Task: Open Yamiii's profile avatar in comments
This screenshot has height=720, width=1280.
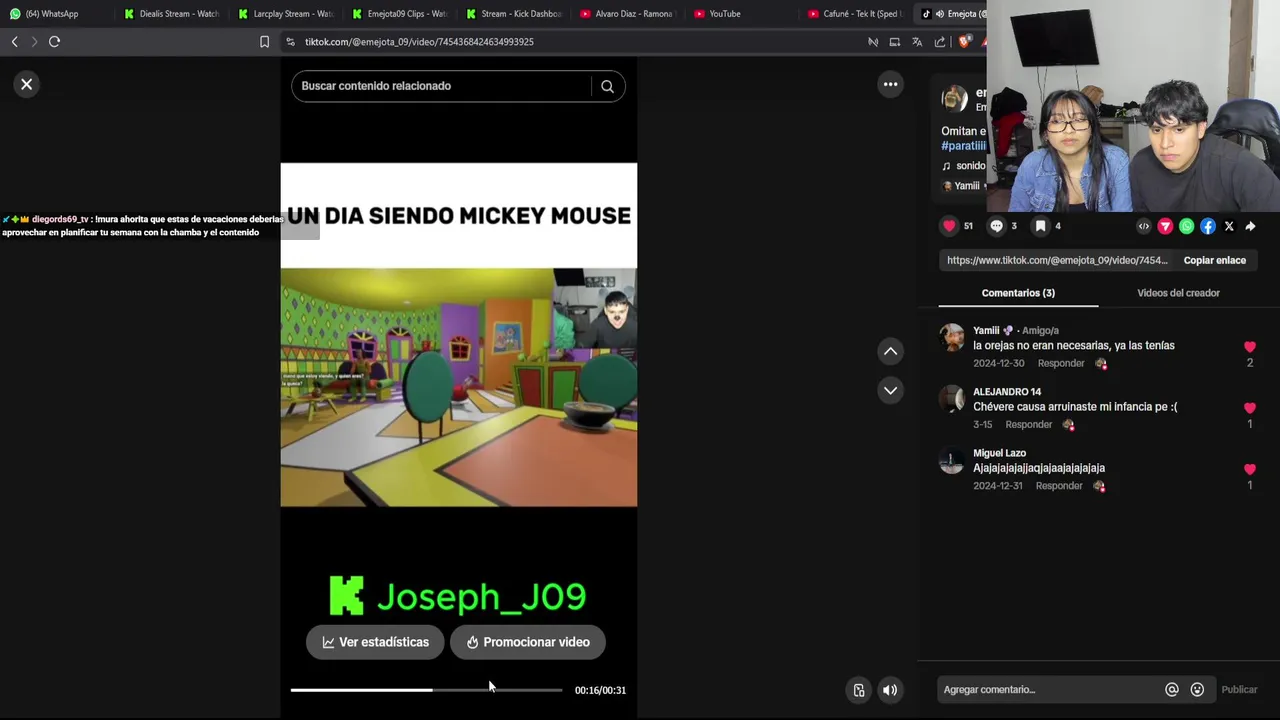Action: click(952, 337)
